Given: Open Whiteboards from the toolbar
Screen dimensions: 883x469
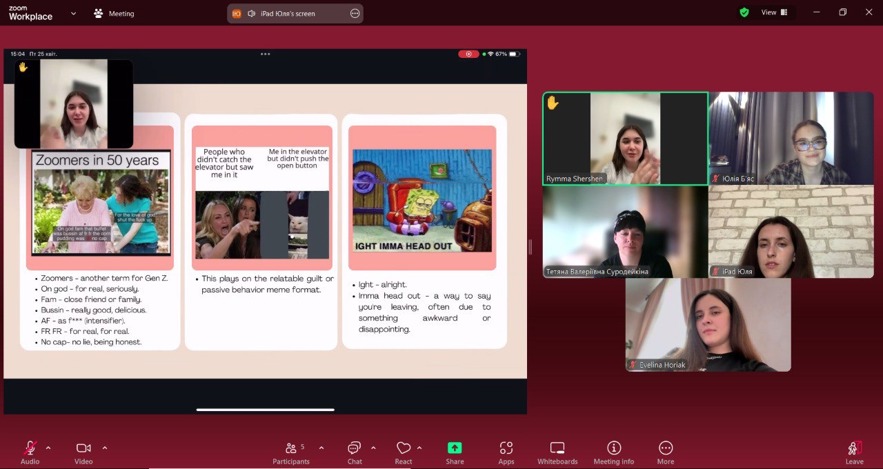Looking at the screenshot, I should coord(557,452).
